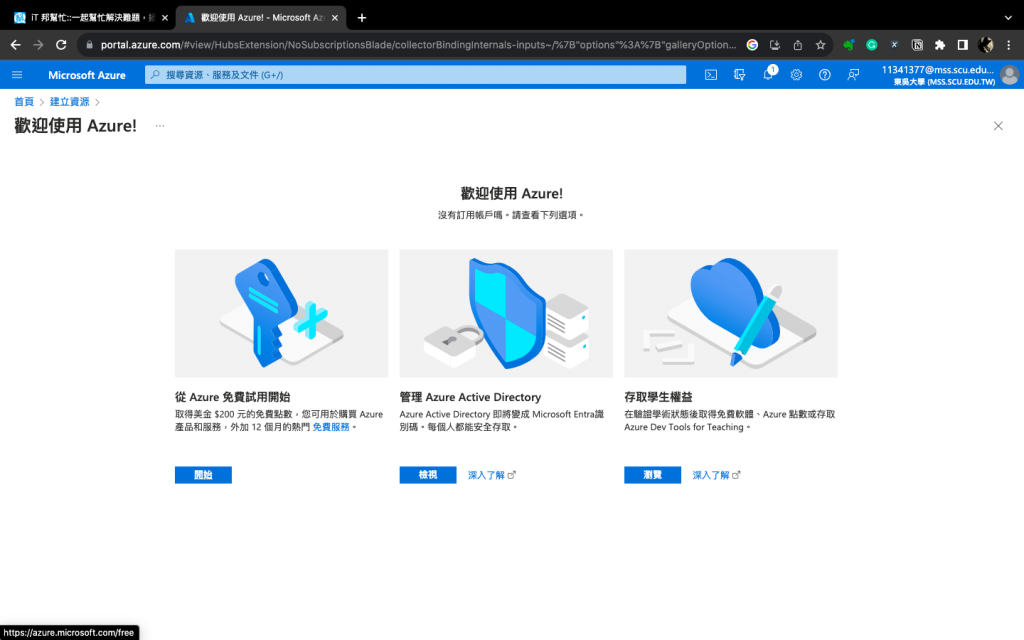Switch to the iT 邦幫忙 browser tab

(x=91, y=18)
